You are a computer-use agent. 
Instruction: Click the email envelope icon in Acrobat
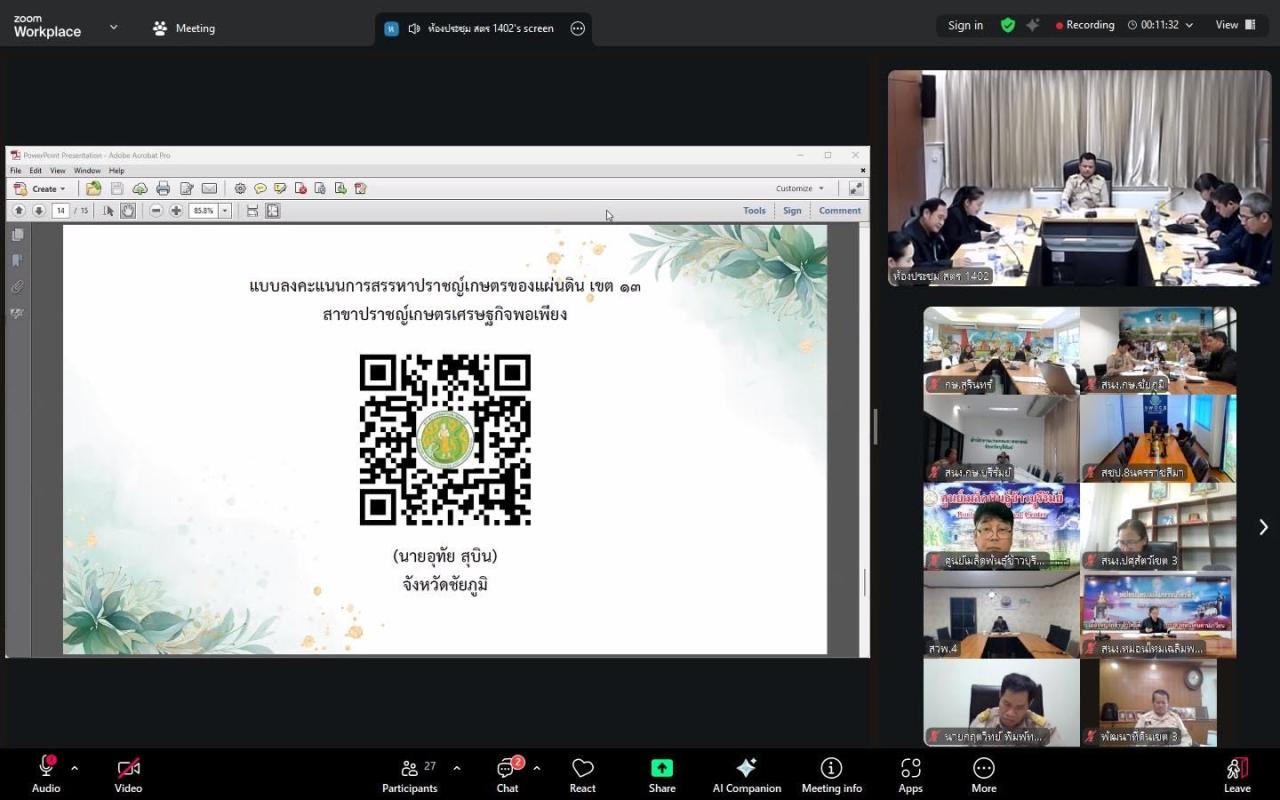point(209,188)
